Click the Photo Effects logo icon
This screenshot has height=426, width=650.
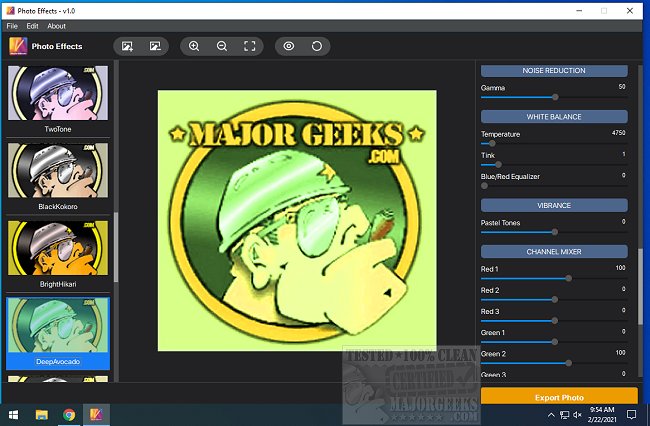(x=17, y=46)
